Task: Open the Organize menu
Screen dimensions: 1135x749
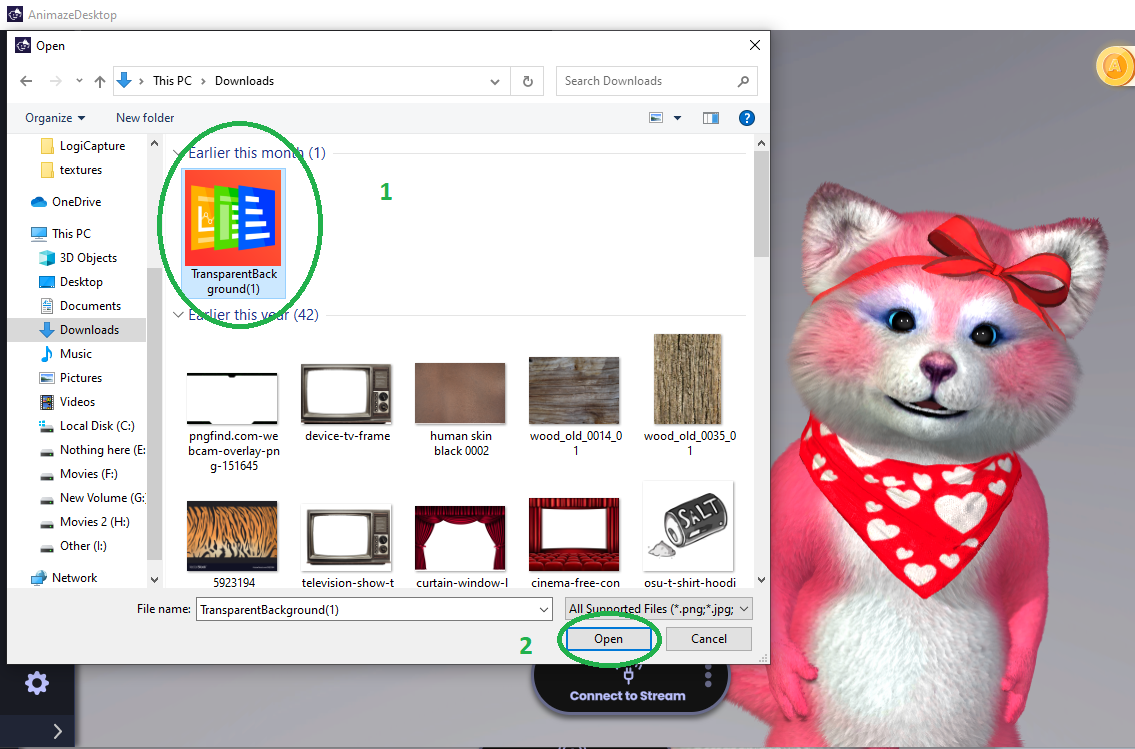Action: pyautogui.click(x=55, y=118)
